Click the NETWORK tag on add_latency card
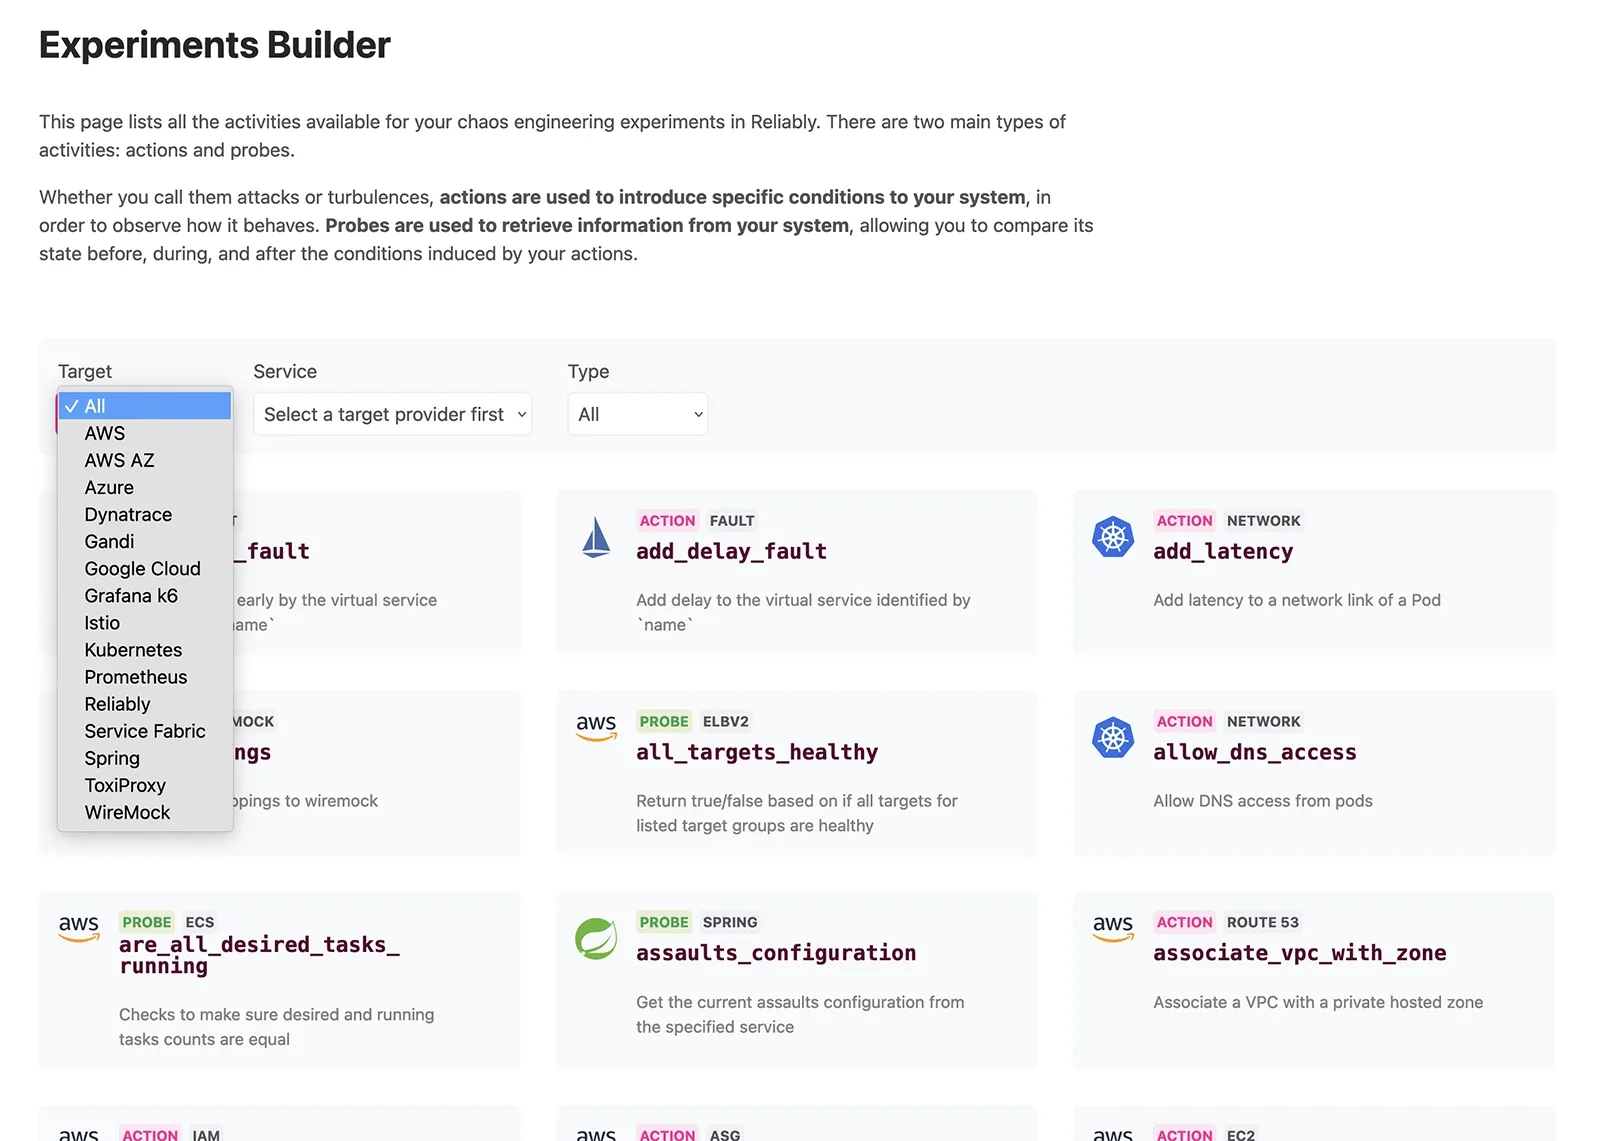The height and width of the screenshot is (1141, 1600). [x=1264, y=521]
